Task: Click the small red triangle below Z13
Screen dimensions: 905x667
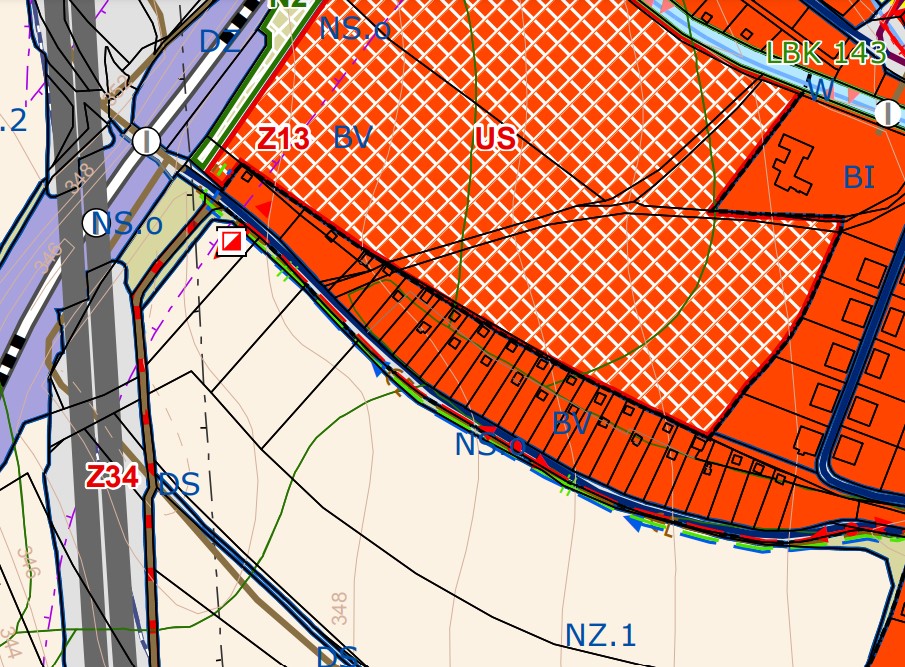Action: point(261,206)
